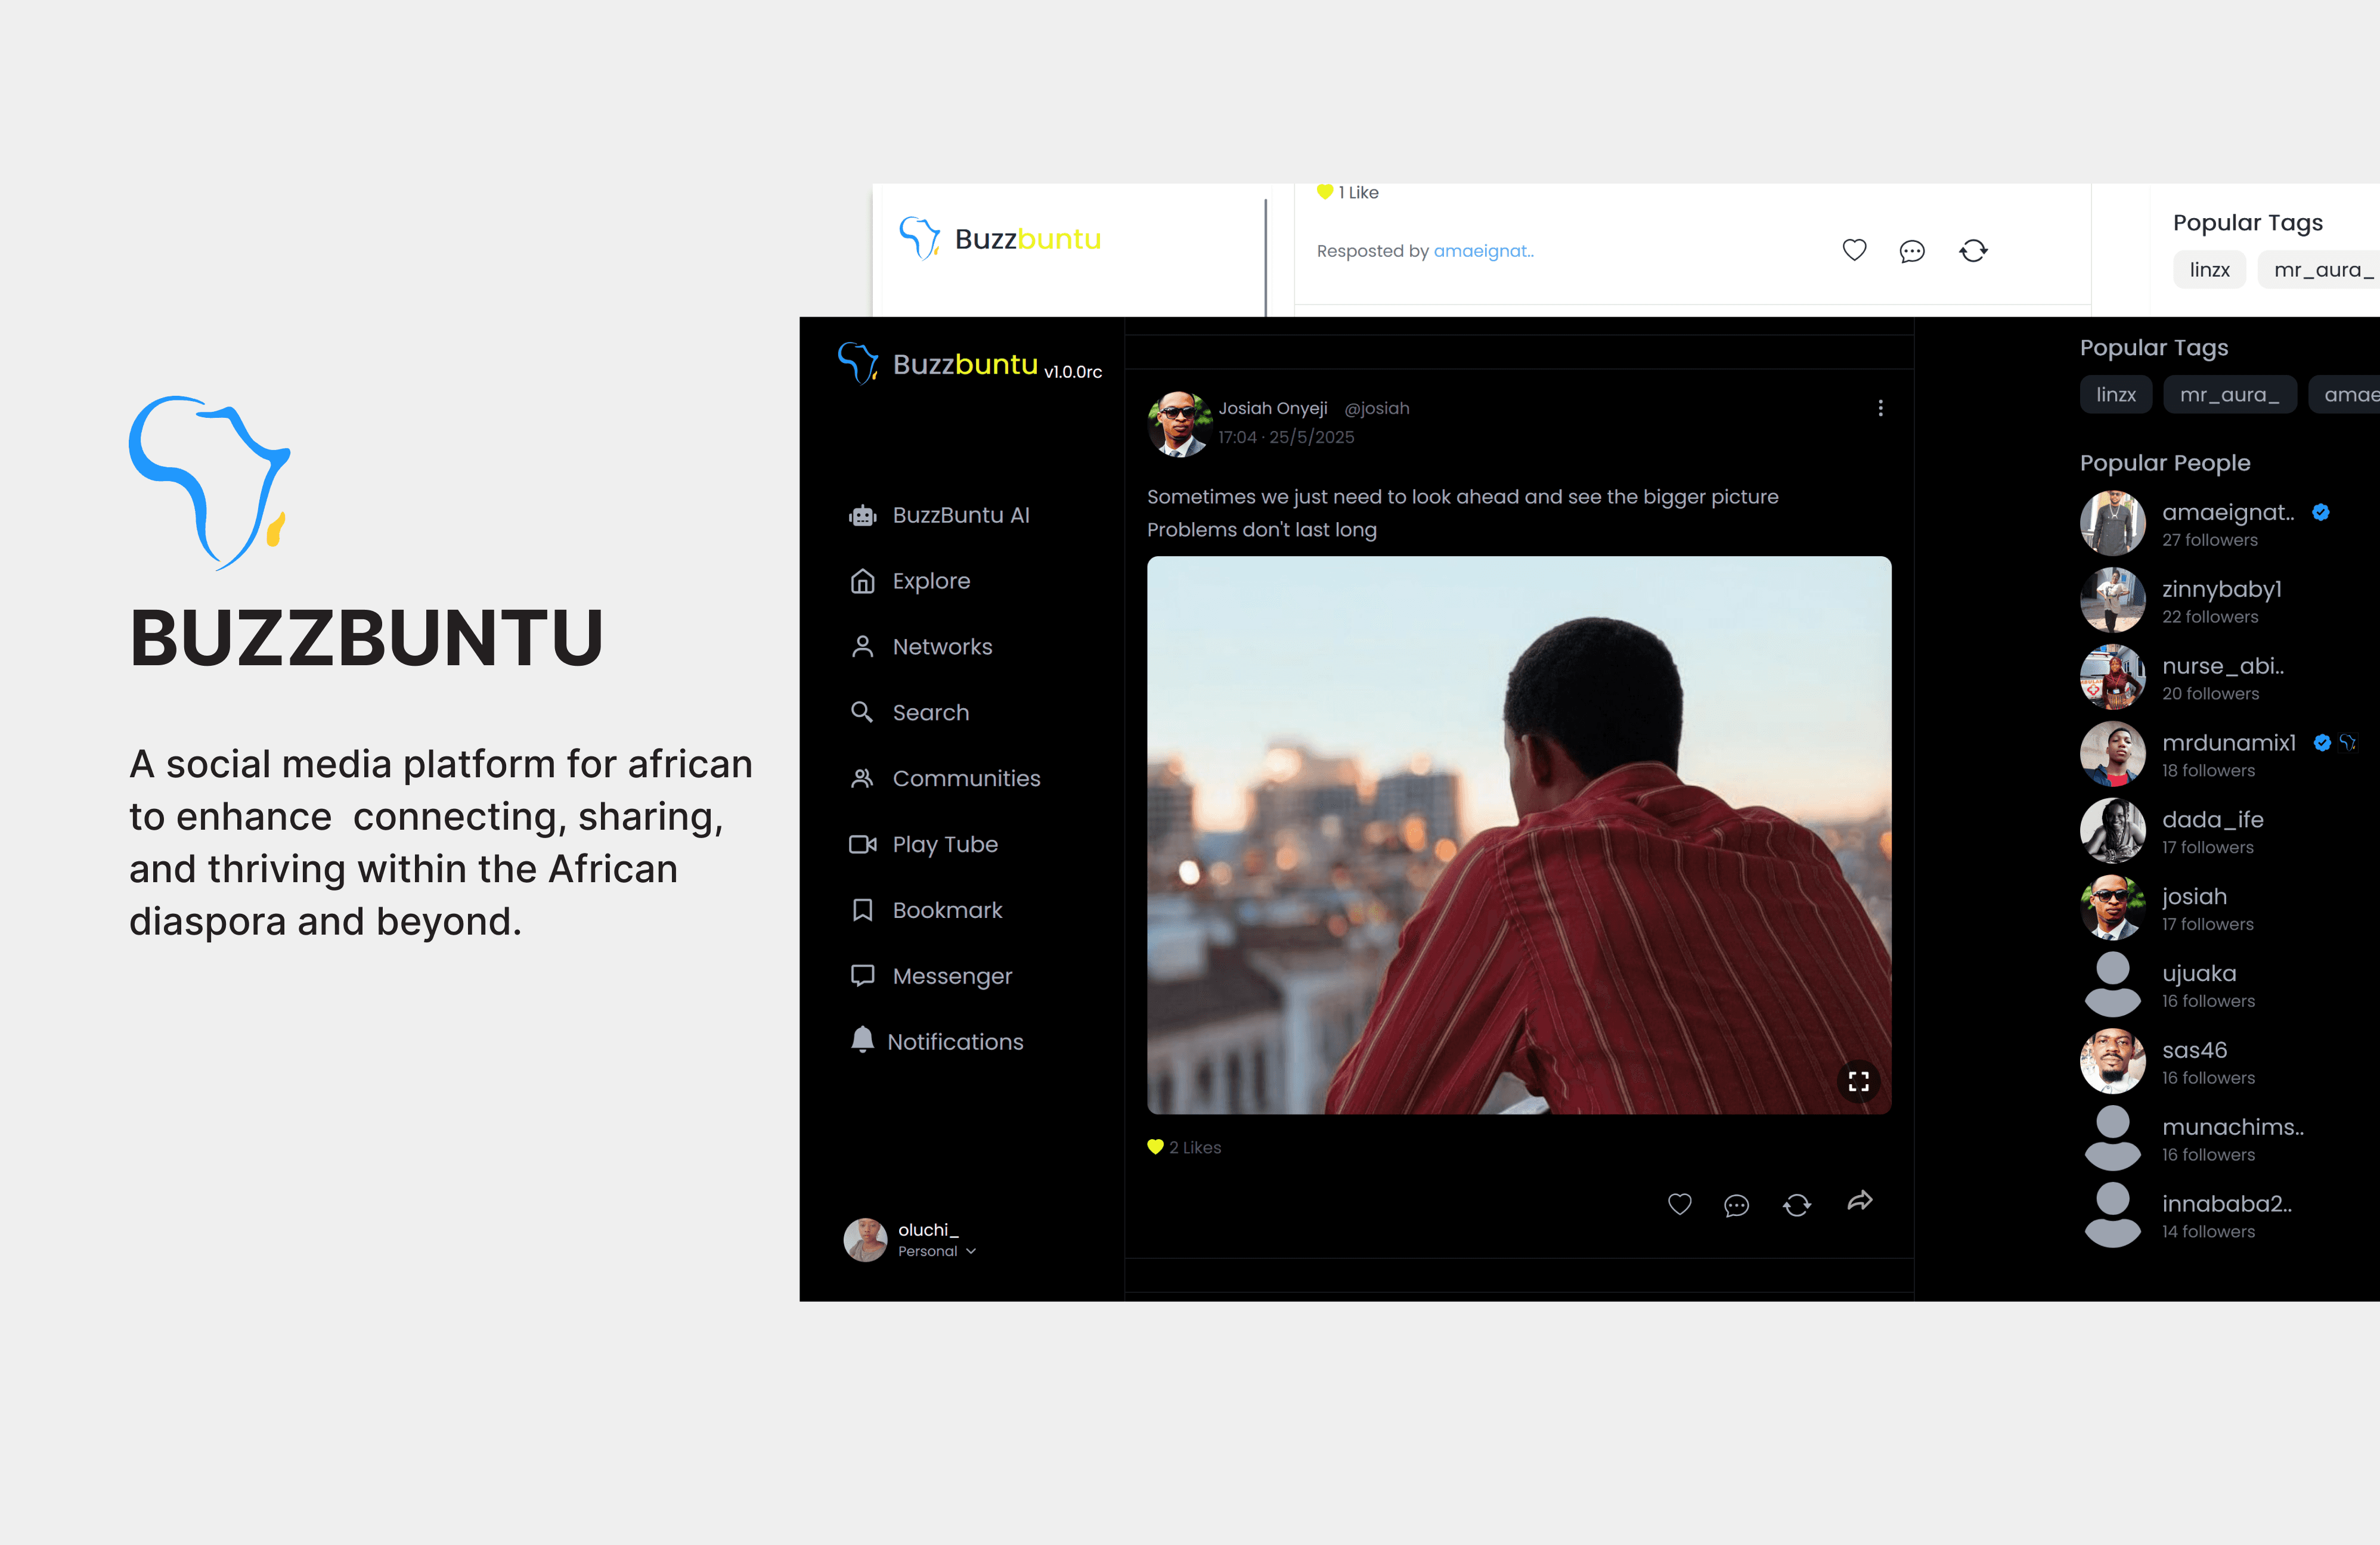Open Play Tube section
Image resolution: width=2380 pixels, height=1545 pixels.
(944, 844)
